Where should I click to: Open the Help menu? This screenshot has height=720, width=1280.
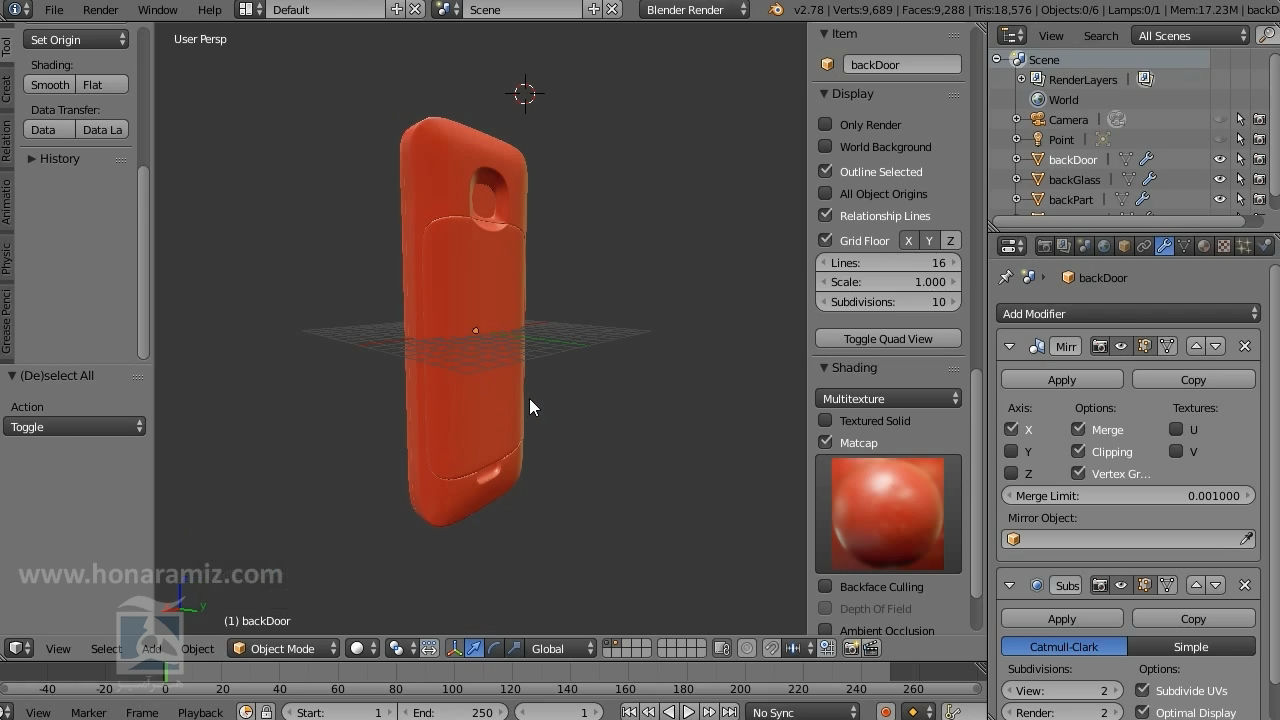click(210, 9)
